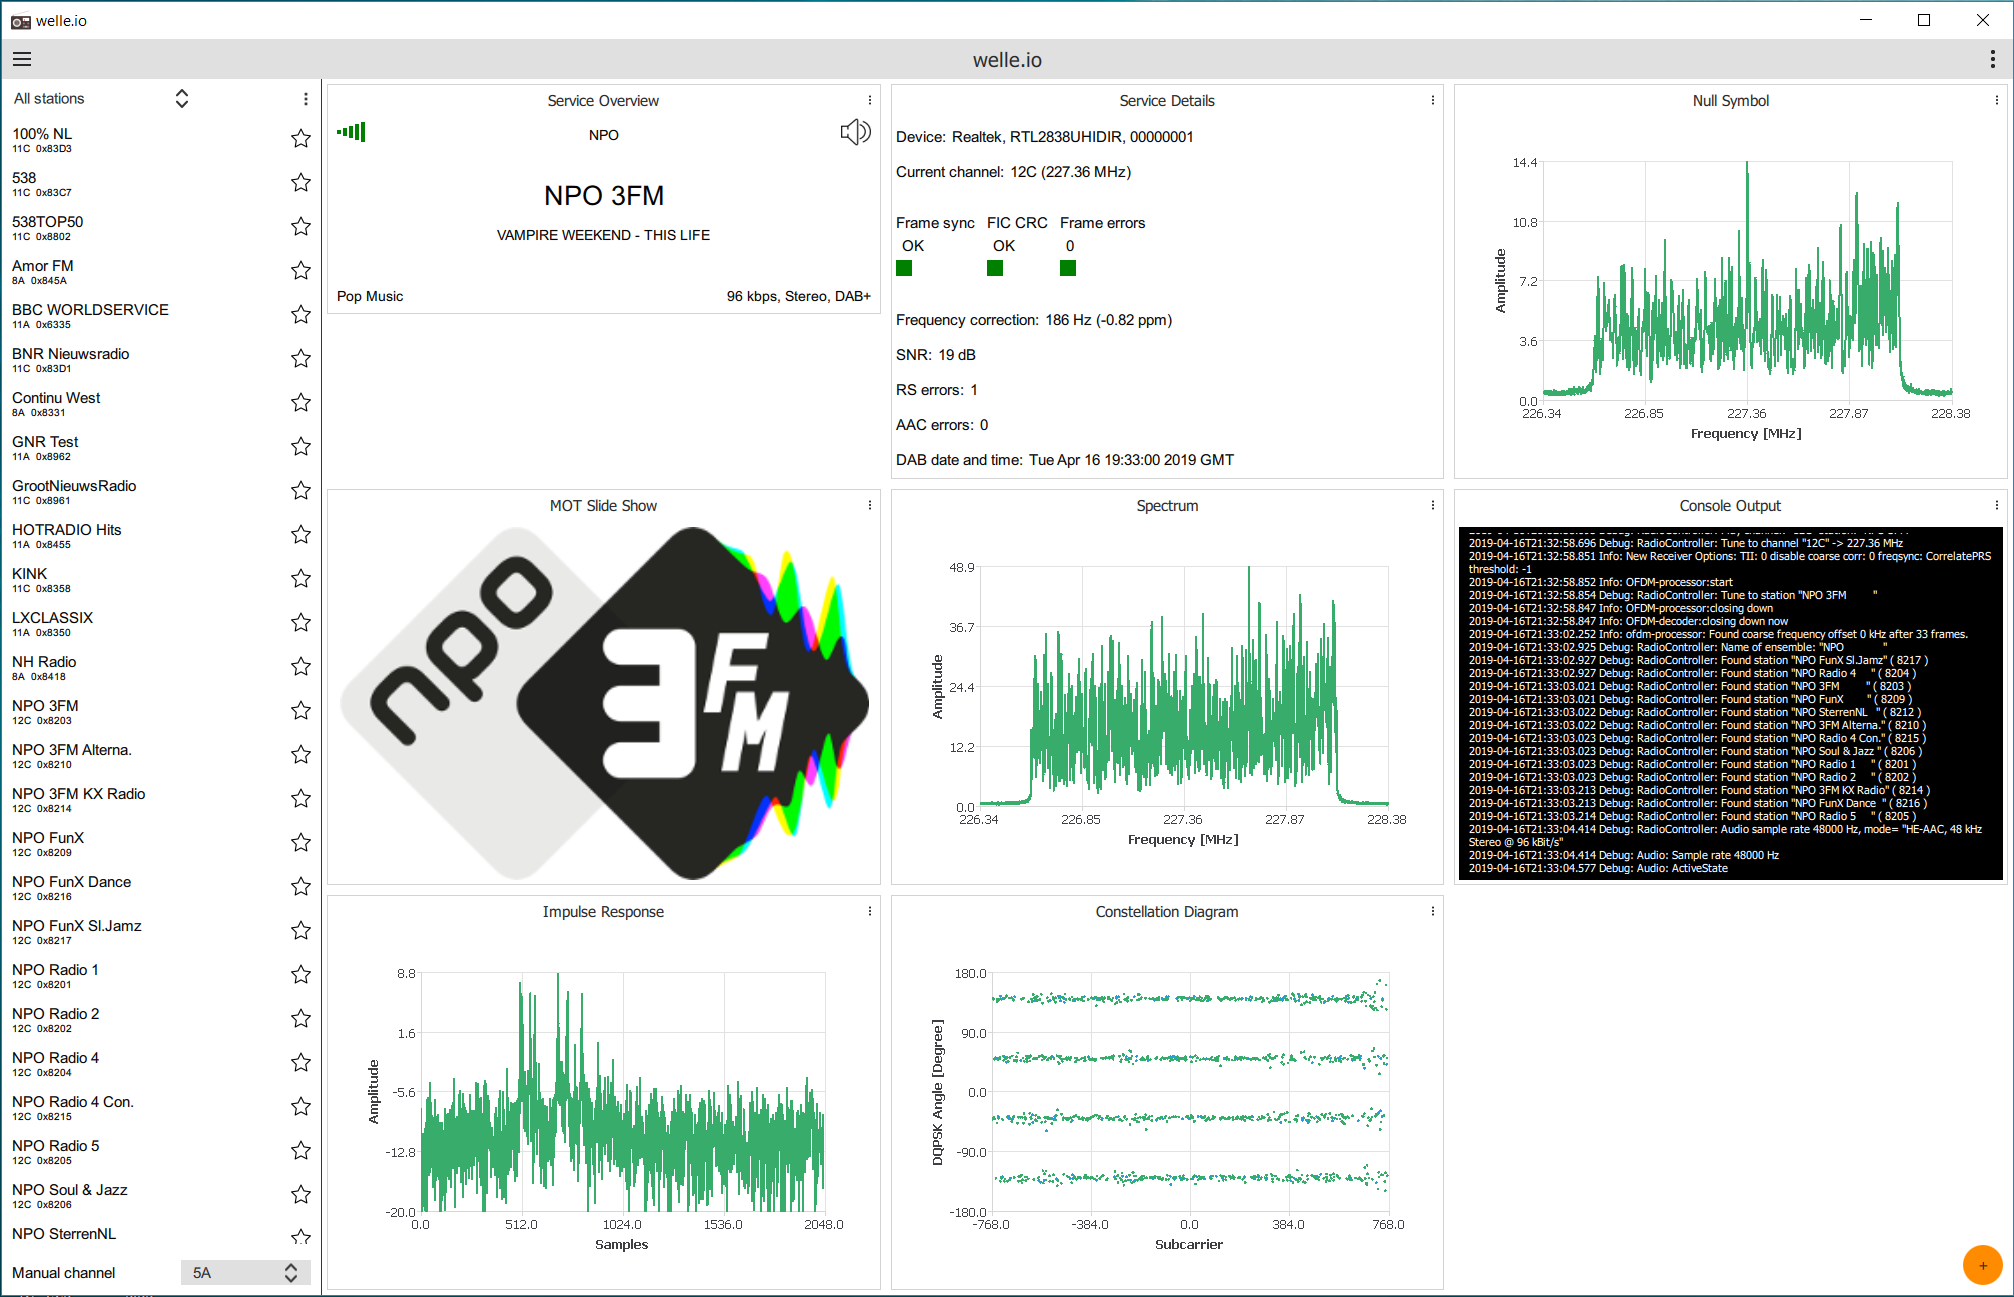Star the NPO Radio 1 station

(x=301, y=975)
